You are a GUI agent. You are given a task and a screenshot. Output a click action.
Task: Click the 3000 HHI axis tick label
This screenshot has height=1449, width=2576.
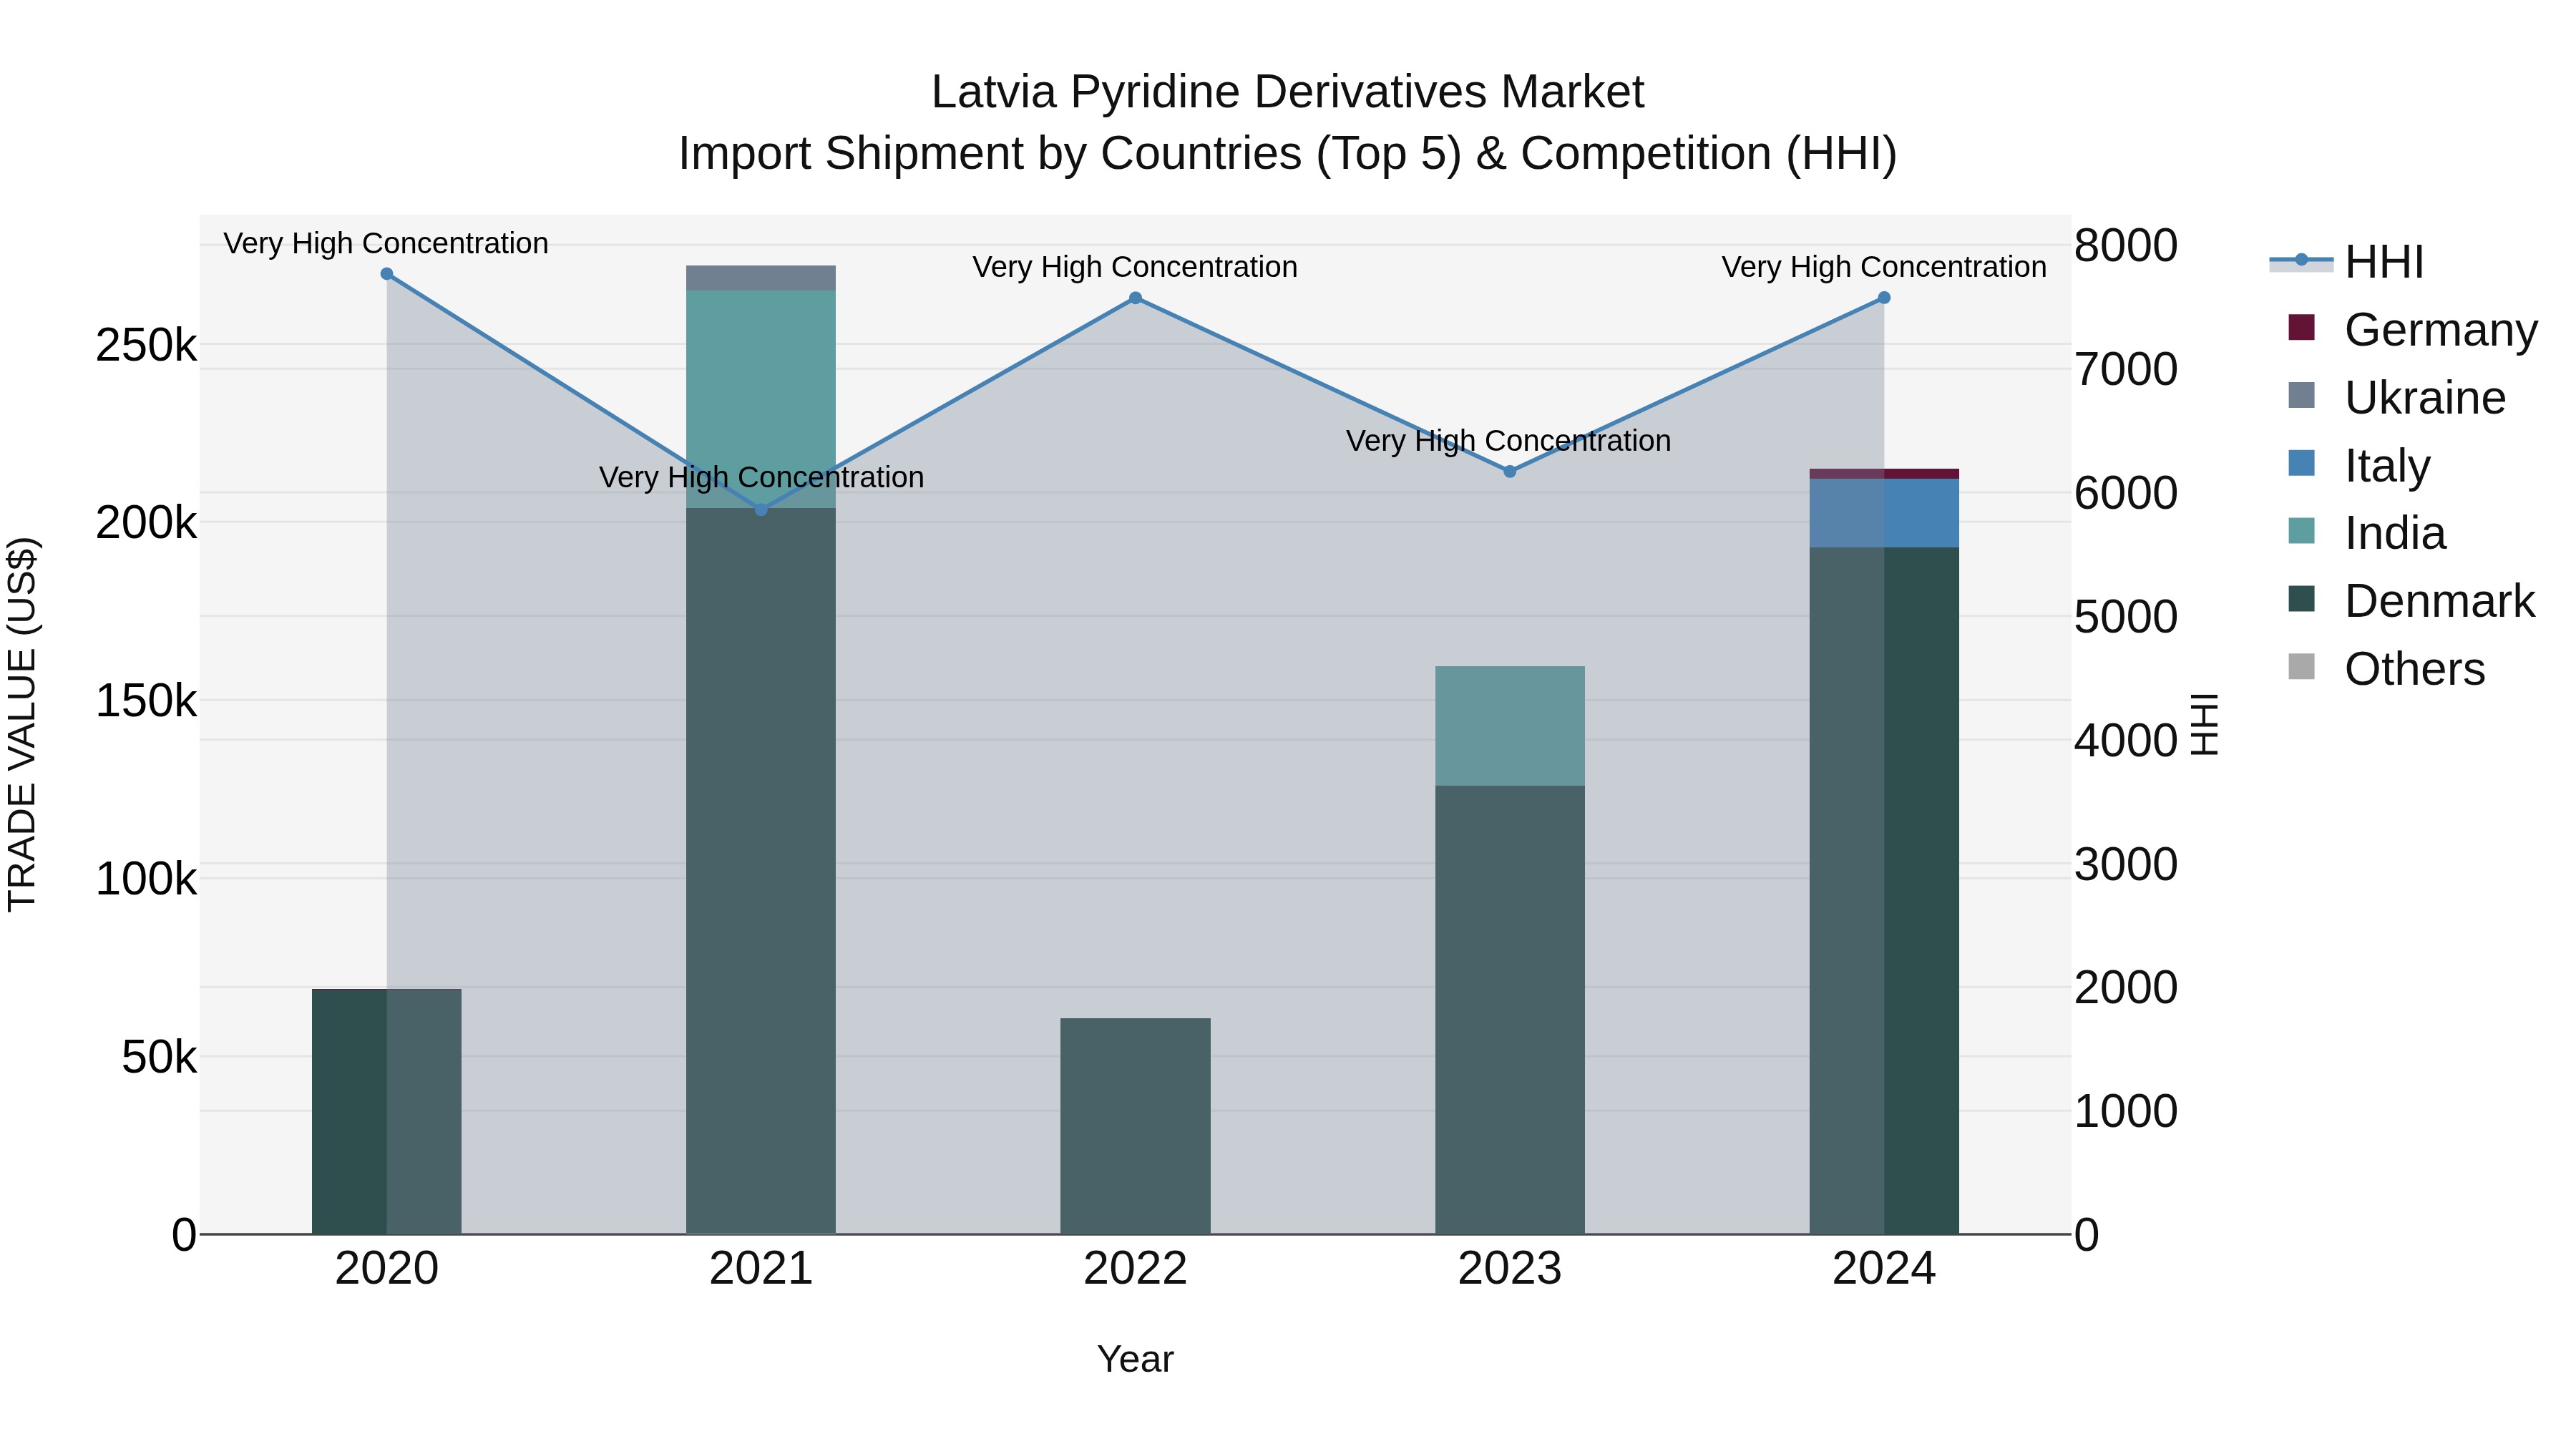[x=2126, y=865]
